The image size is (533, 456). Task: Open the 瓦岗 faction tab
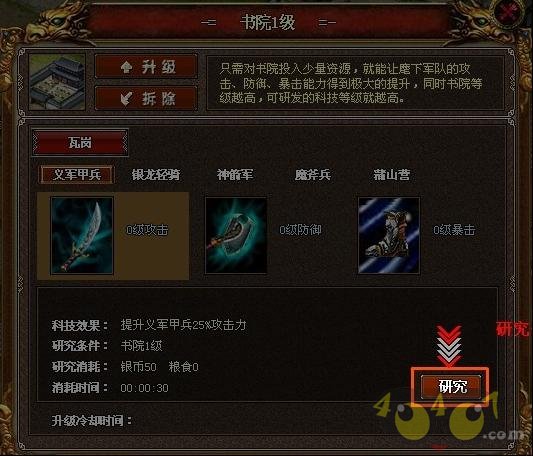click(80, 142)
